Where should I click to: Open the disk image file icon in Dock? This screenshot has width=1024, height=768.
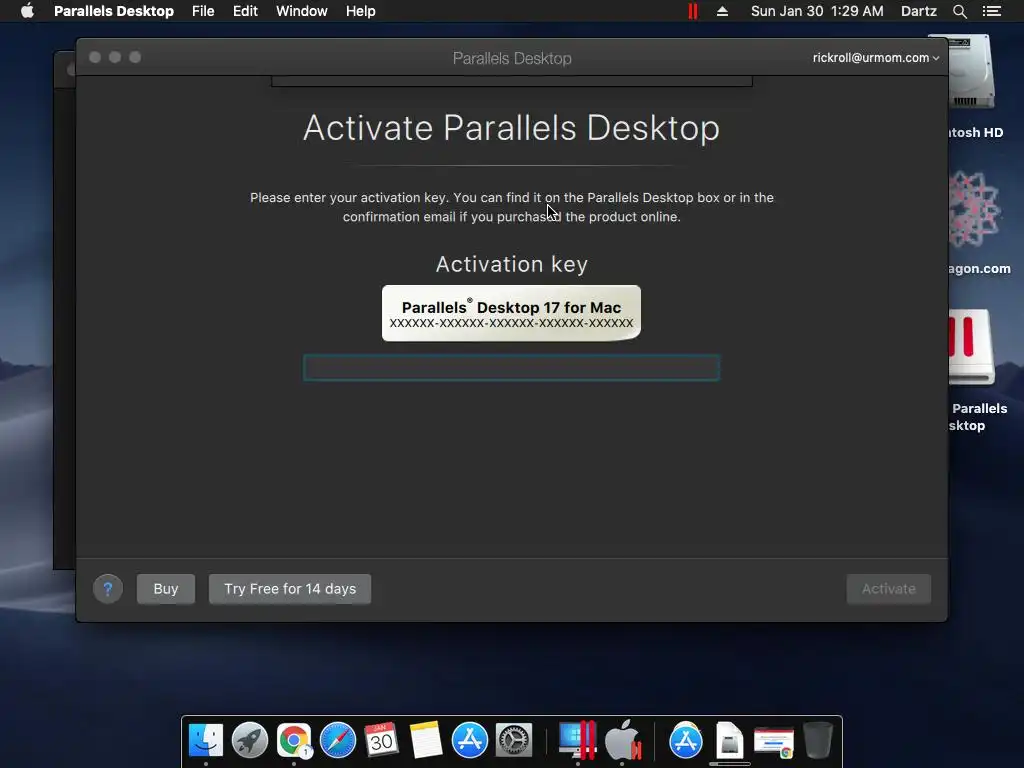point(729,740)
